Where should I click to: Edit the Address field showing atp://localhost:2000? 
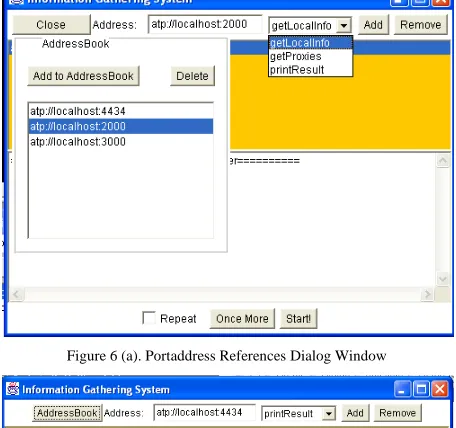(x=205, y=24)
